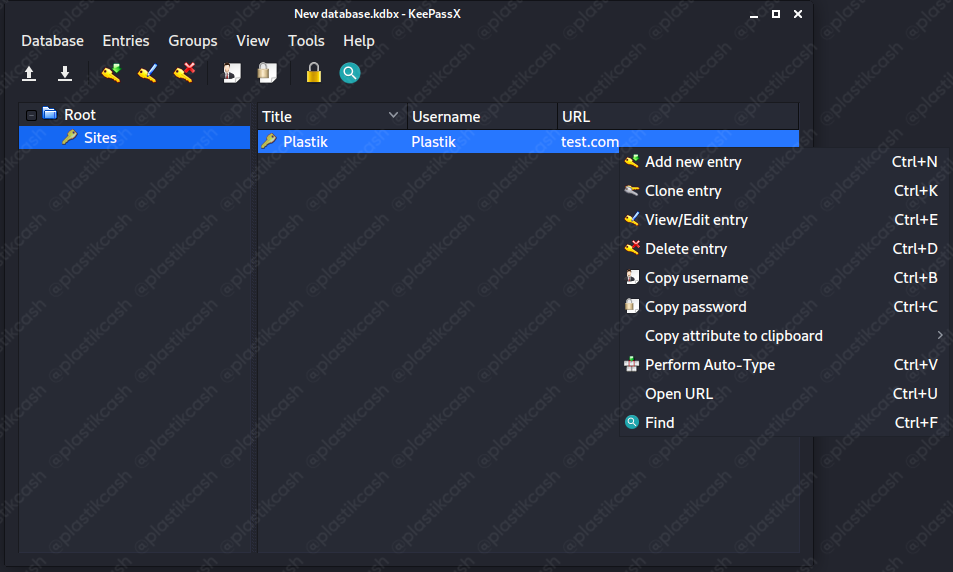
Task: Select Perform Auto-Type in the context menu
Action: click(709, 365)
